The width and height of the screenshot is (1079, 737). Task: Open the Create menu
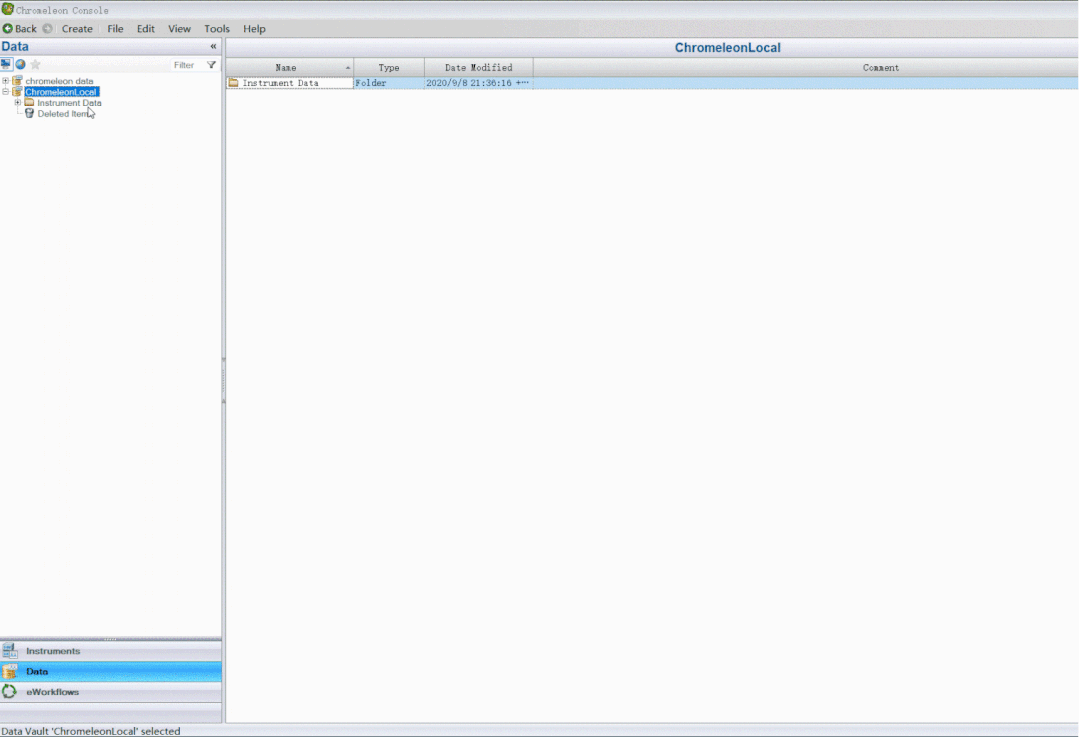(x=77, y=29)
